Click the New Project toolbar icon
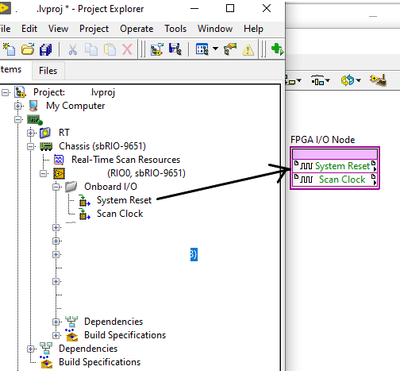This screenshot has height=371, width=400. (x=9, y=50)
